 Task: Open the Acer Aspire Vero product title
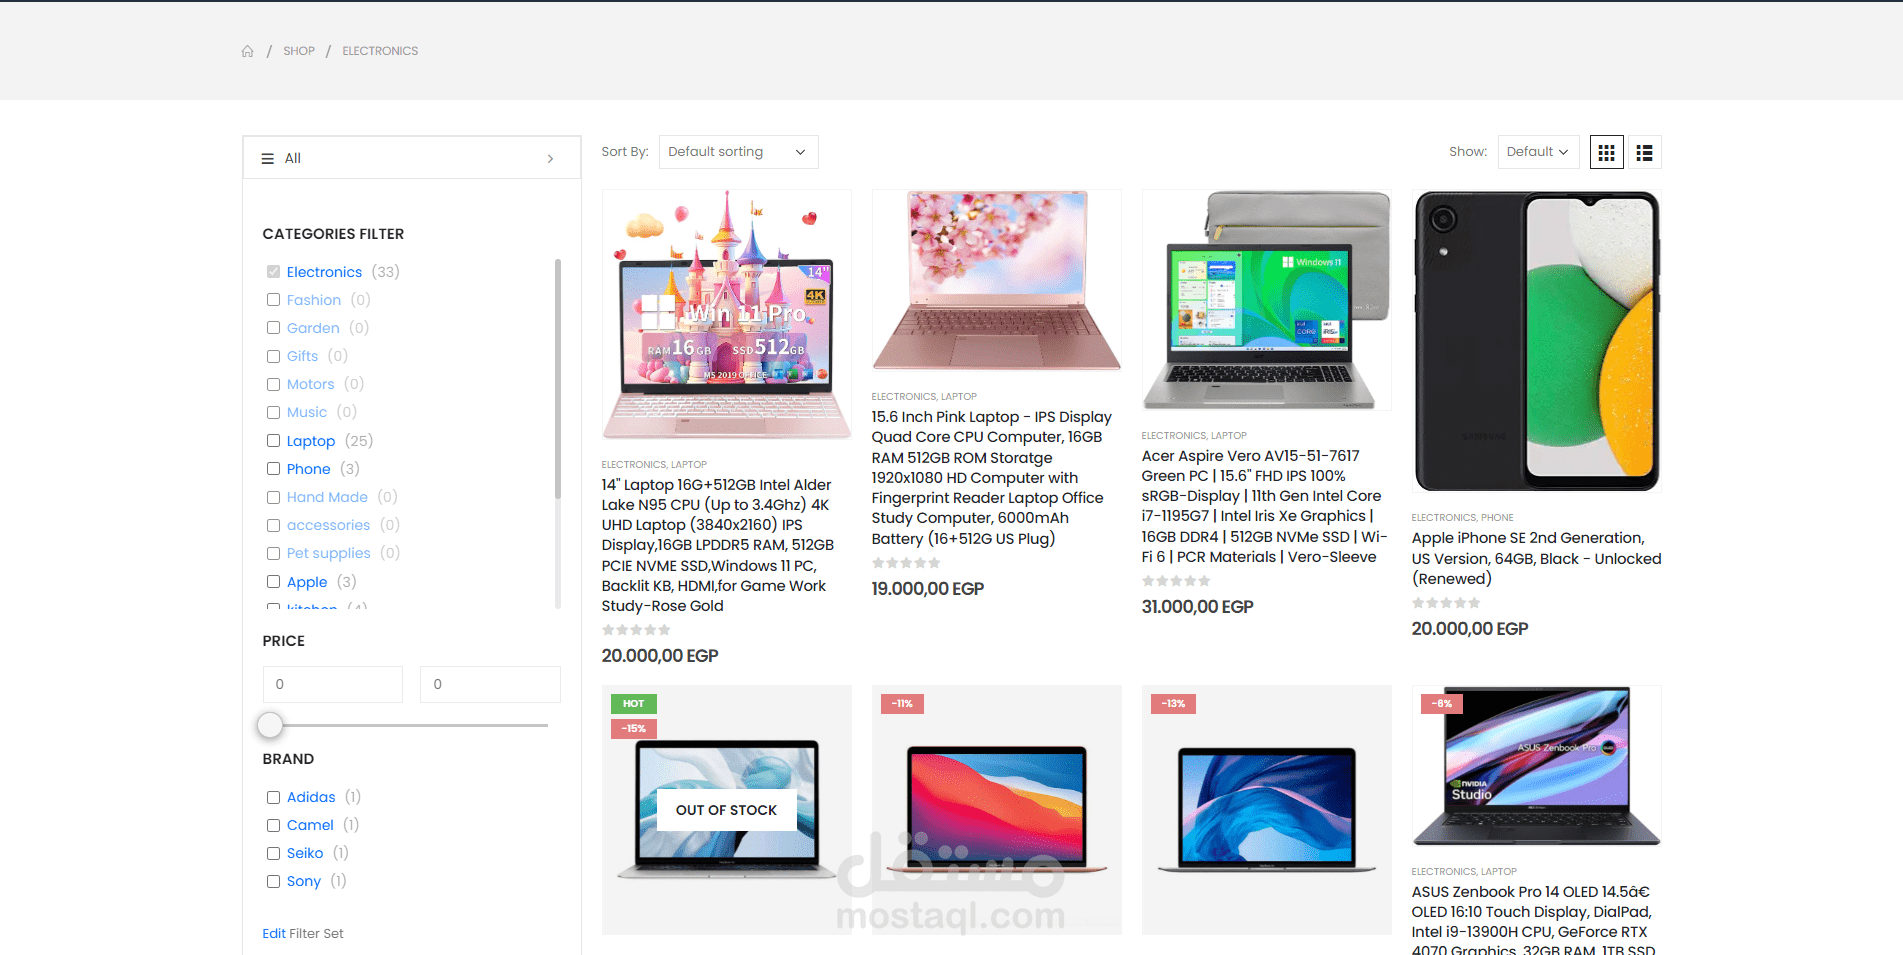(x=1265, y=506)
